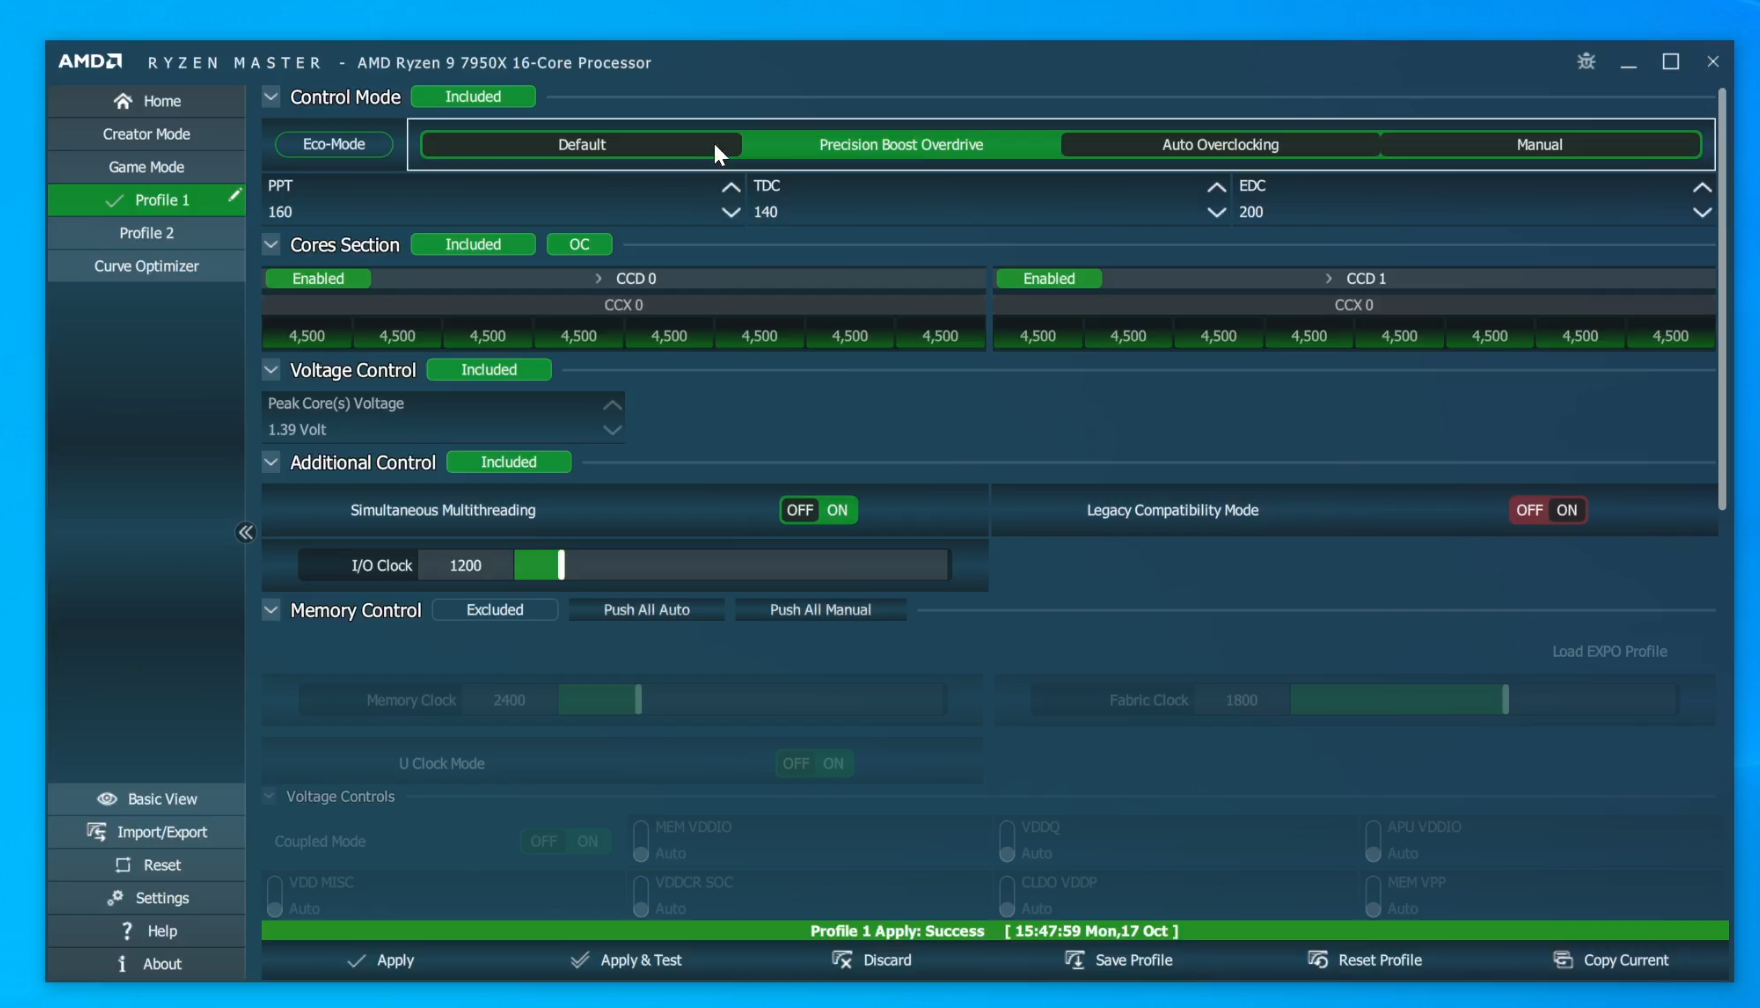The height and width of the screenshot is (1008, 1760).
Task: Click the Apply checkmark icon
Action: [x=356, y=960]
